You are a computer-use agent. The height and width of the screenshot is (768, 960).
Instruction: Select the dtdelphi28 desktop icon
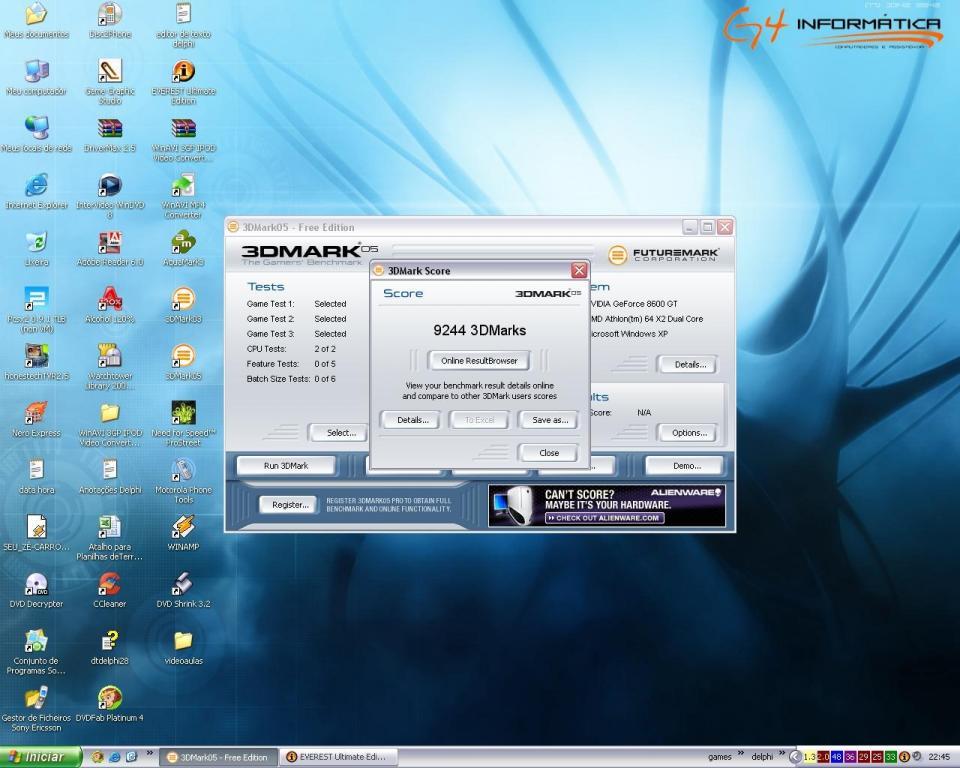tap(110, 647)
